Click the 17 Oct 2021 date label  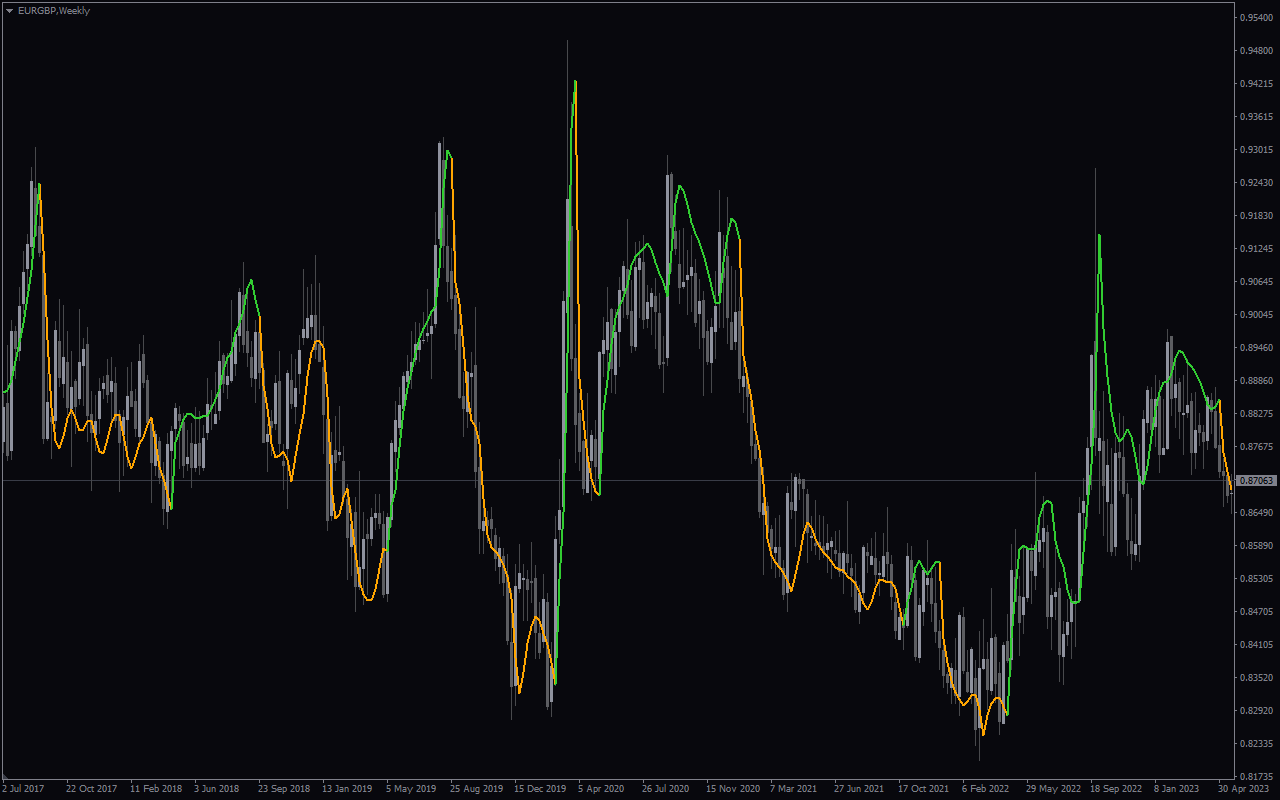[923, 789]
